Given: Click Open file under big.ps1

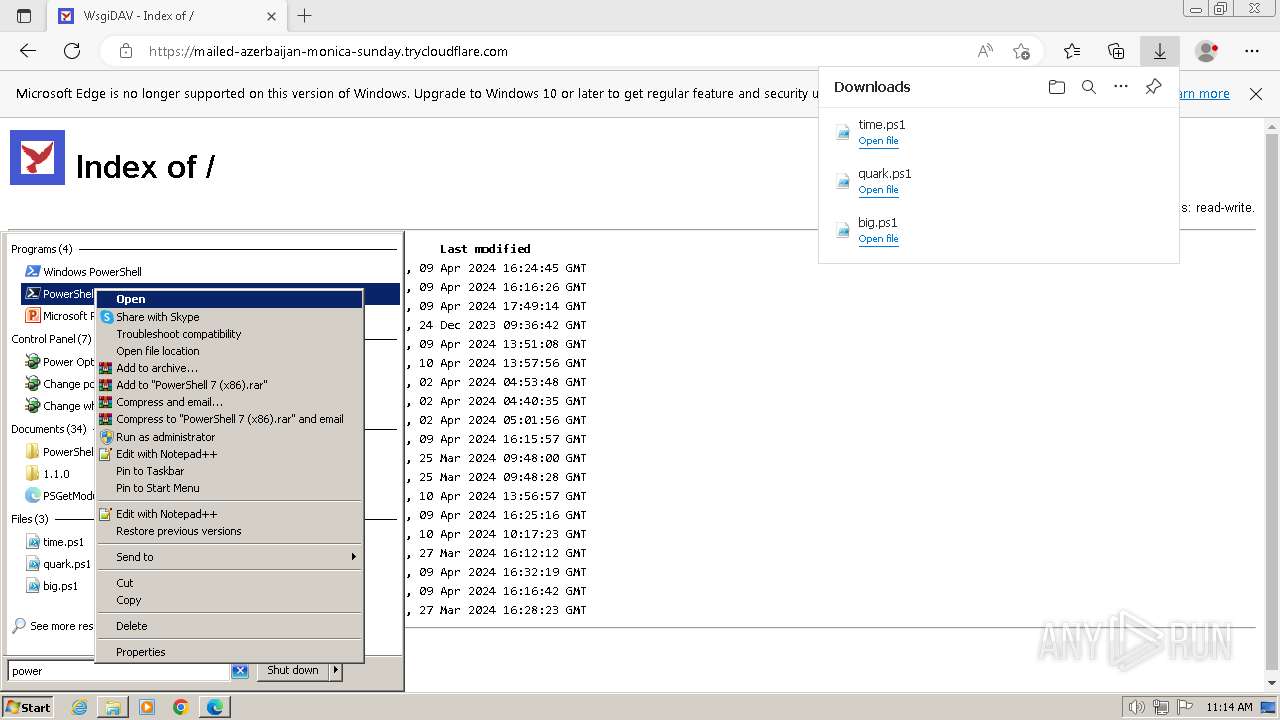Looking at the screenshot, I should (878, 239).
